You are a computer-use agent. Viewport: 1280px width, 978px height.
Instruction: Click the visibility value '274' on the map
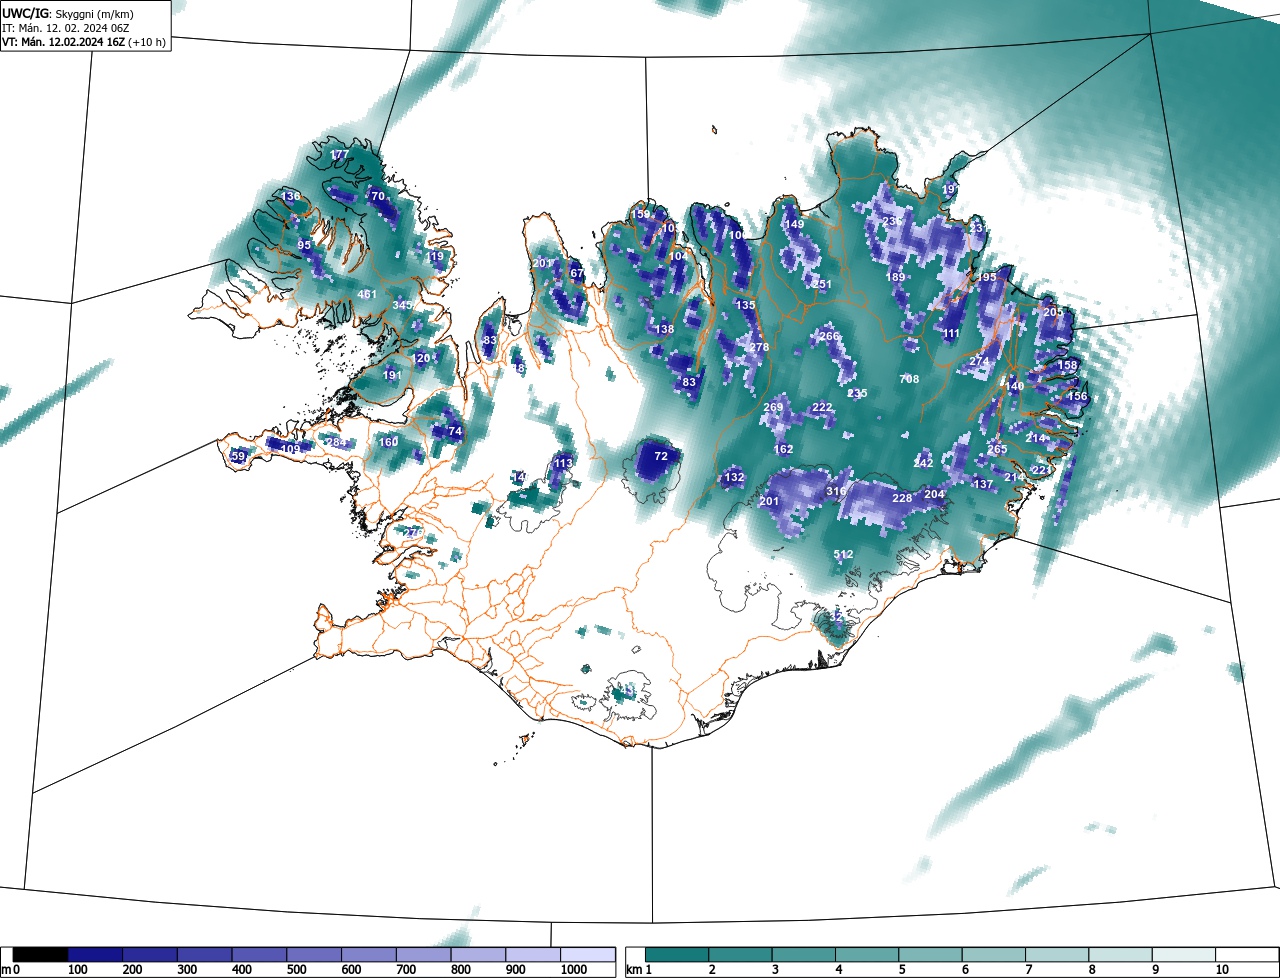tap(979, 361)
